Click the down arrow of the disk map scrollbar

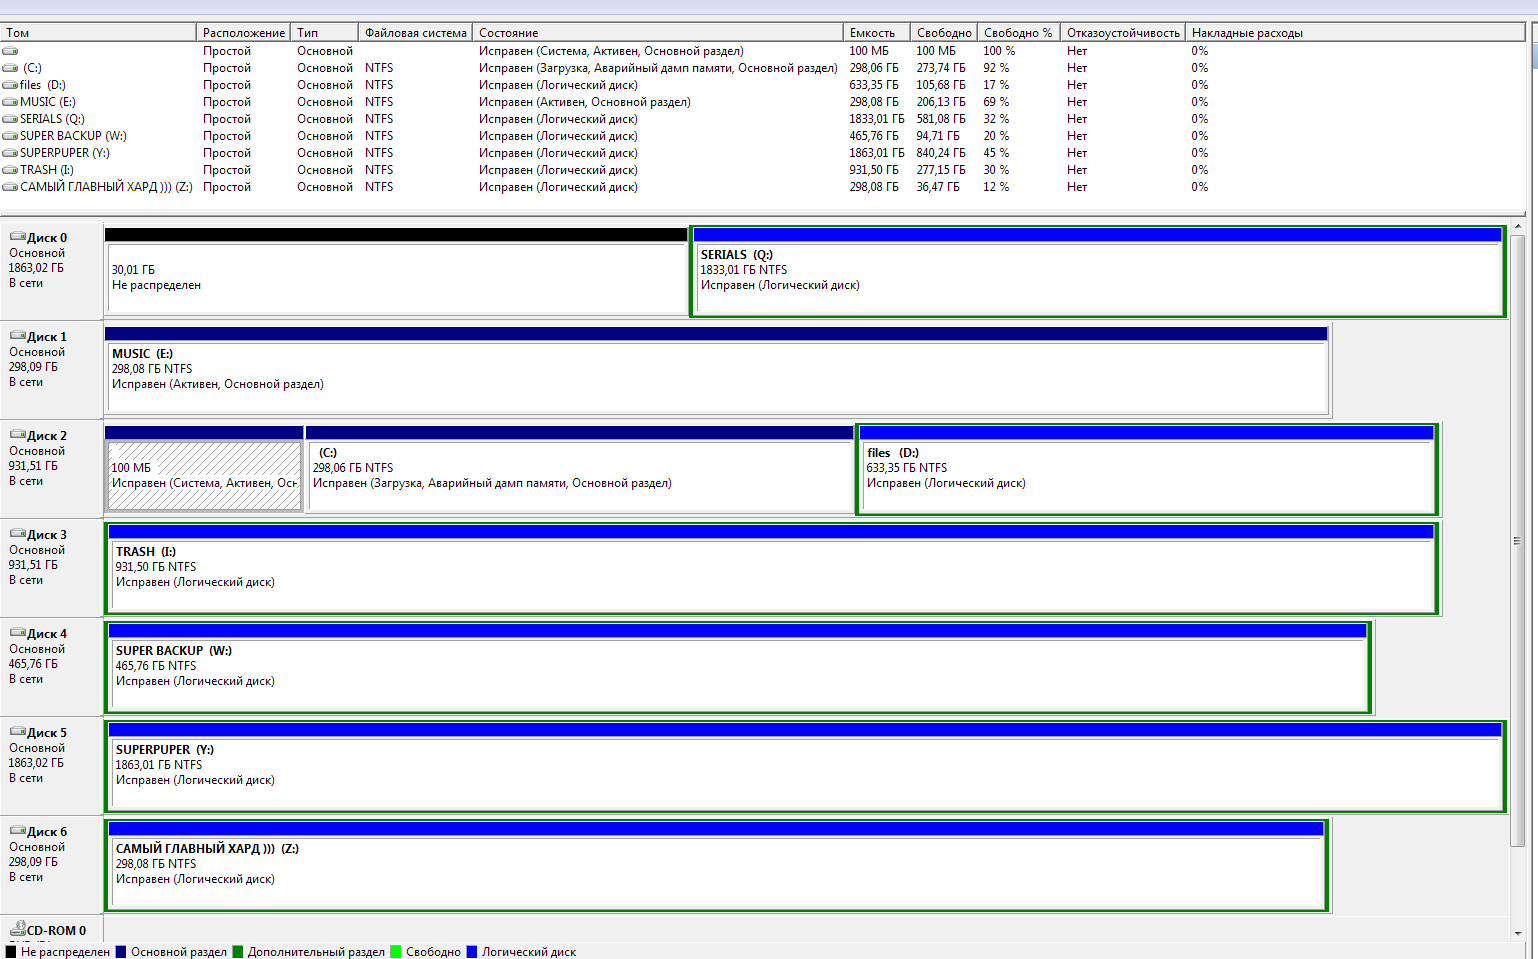(x=1517, y=933)
